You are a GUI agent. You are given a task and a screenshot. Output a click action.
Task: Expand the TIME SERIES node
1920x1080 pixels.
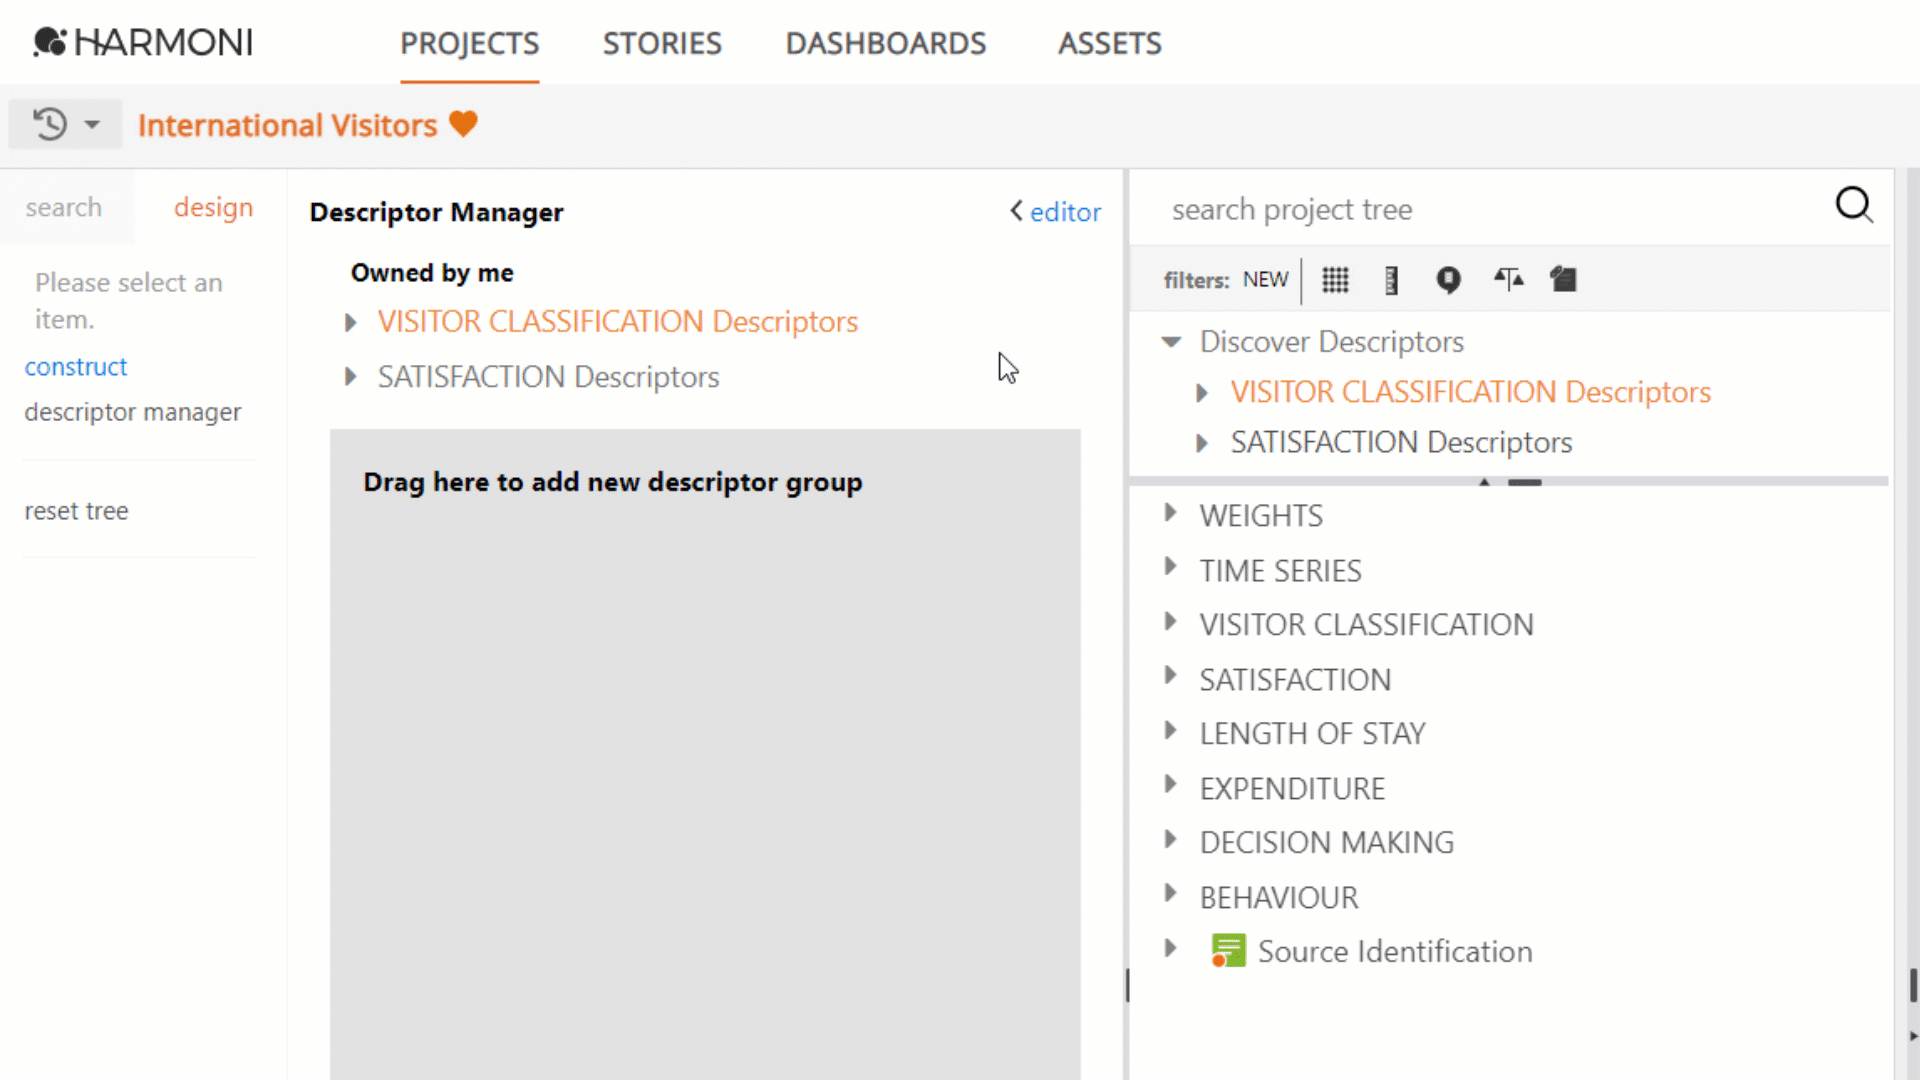tap(1170, 567)
